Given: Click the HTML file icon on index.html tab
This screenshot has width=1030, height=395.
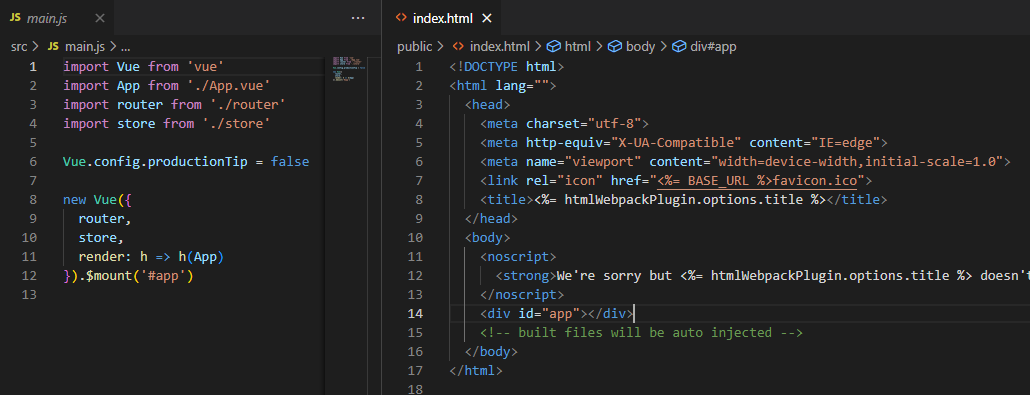Looking at the screenshot, I should tap(401, 18).
